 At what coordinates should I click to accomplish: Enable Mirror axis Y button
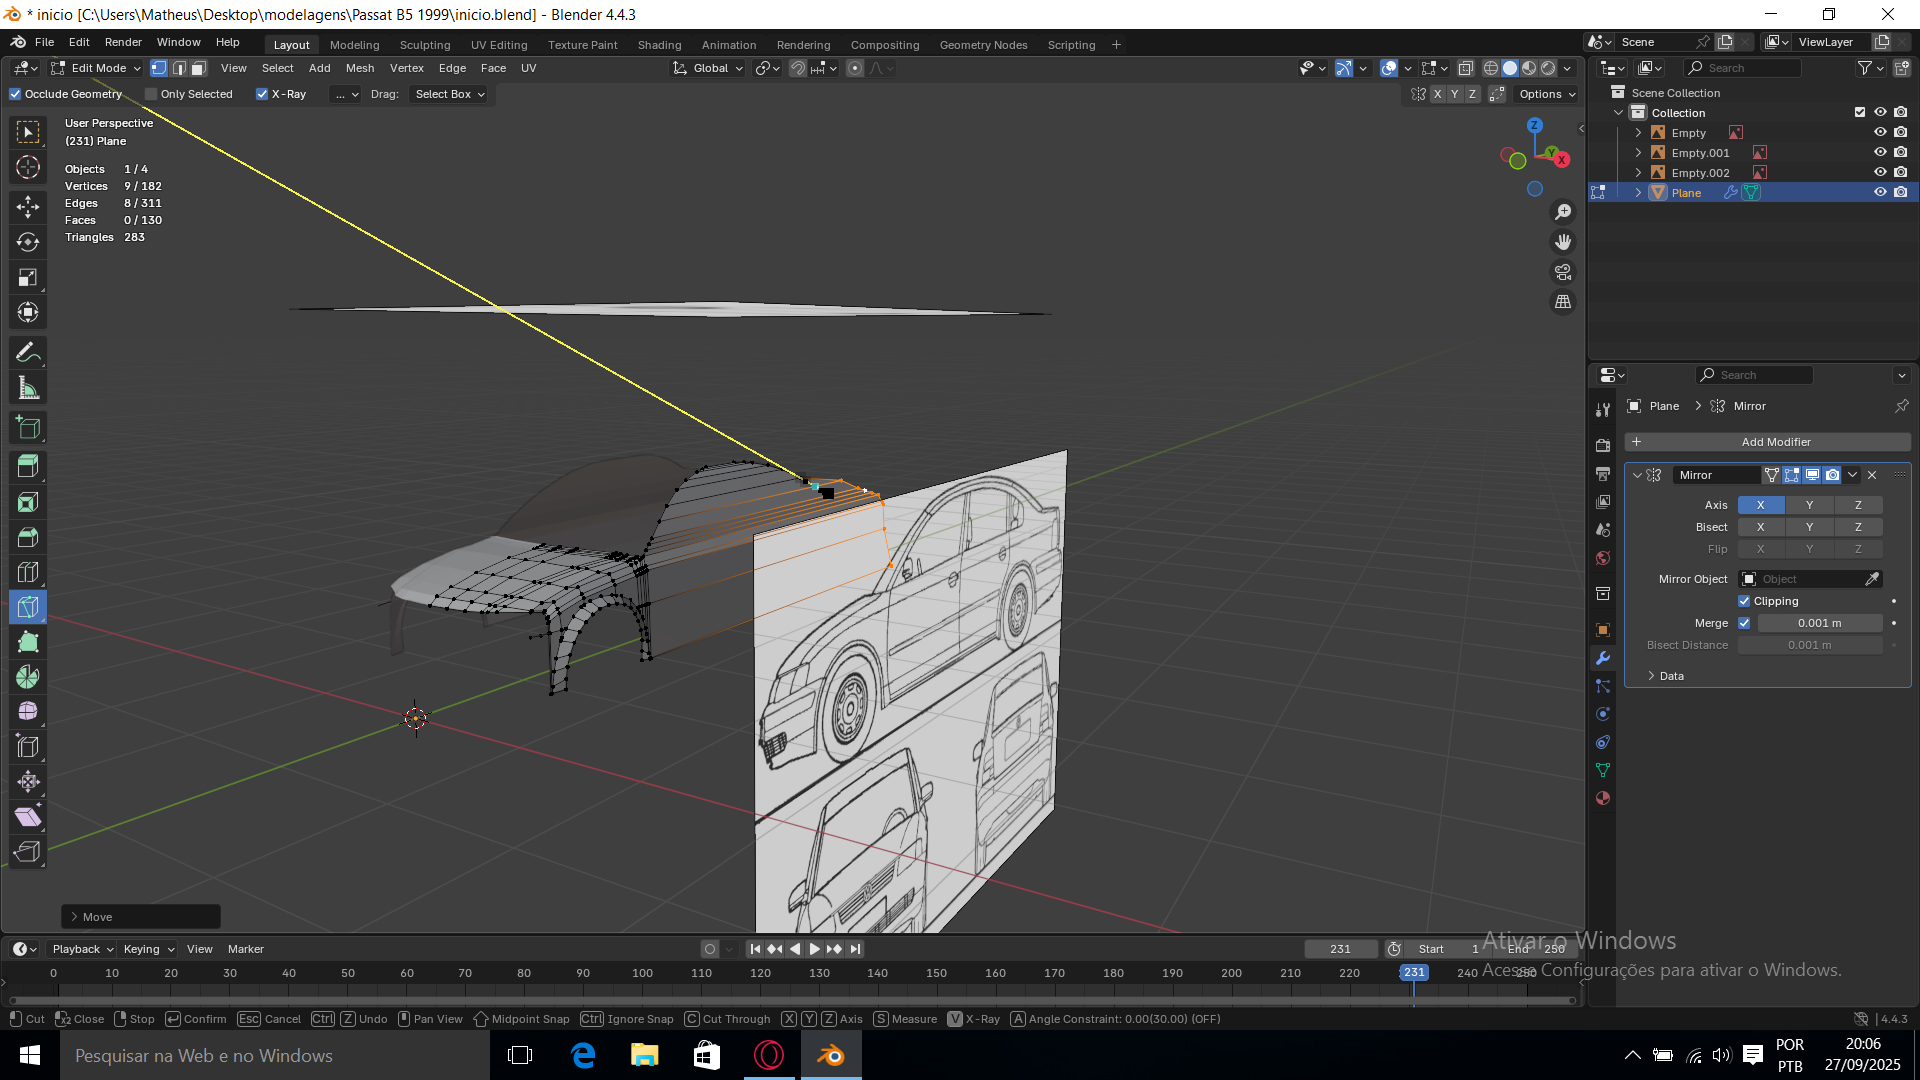tap(1809, 505)
